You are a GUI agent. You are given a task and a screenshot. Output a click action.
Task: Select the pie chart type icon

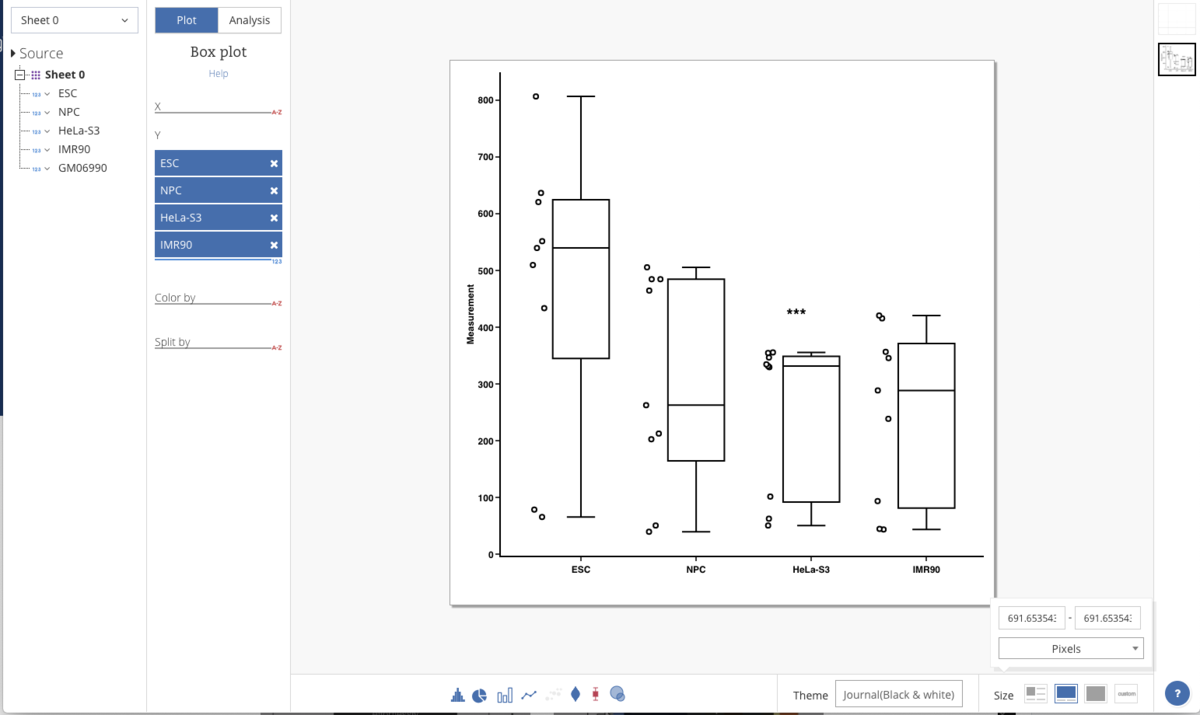coord(480,694)
